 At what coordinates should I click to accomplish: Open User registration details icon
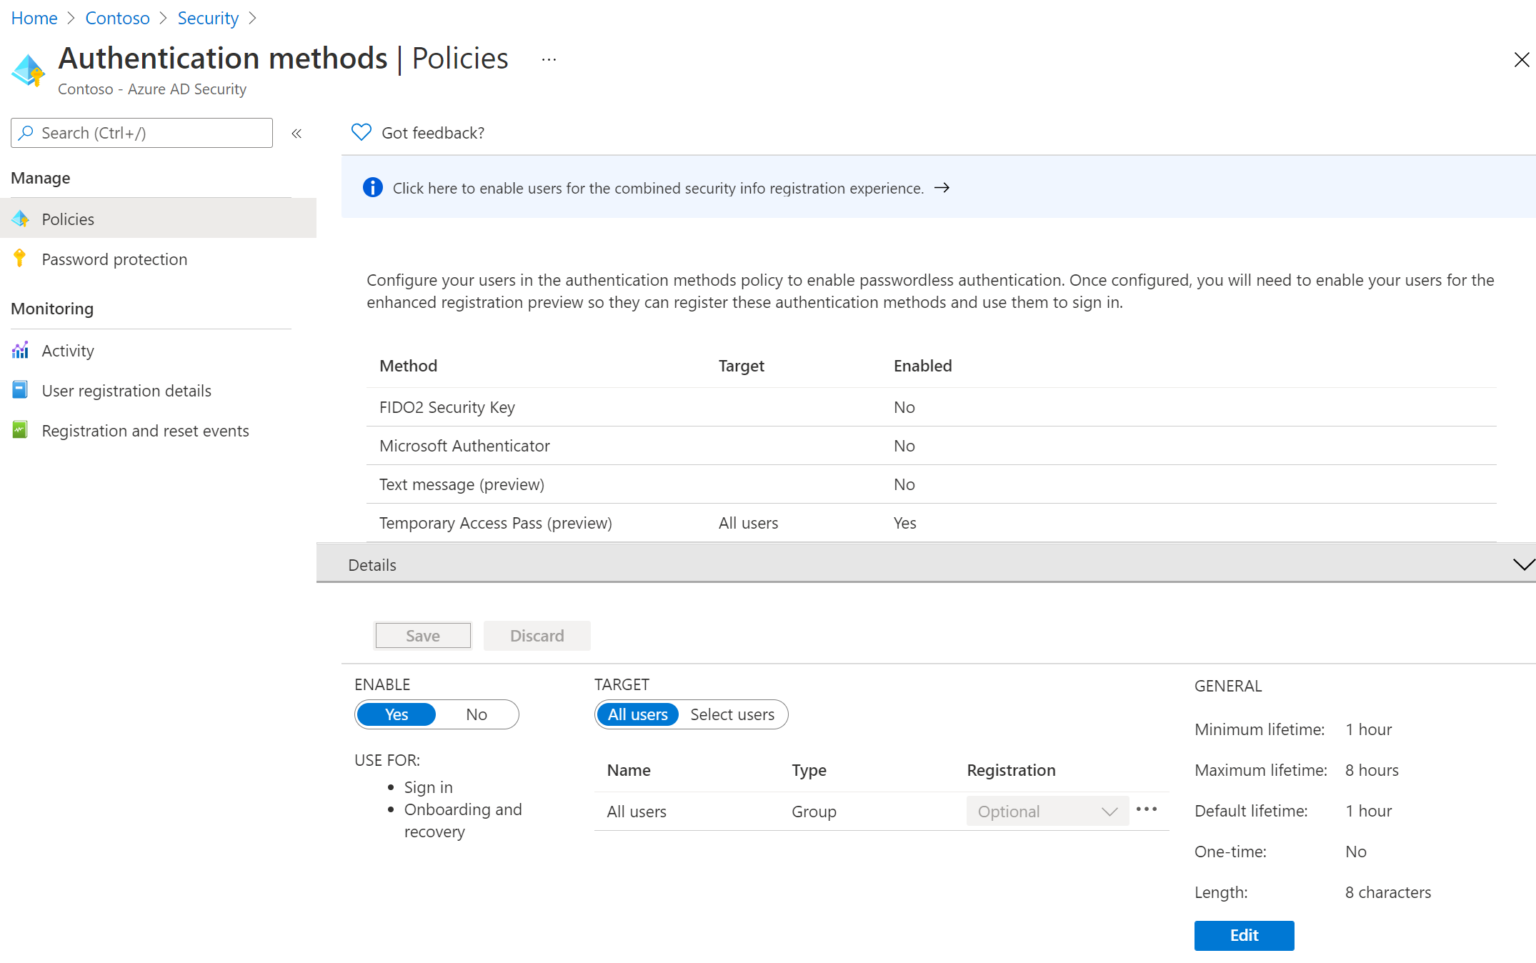point(21,390)
